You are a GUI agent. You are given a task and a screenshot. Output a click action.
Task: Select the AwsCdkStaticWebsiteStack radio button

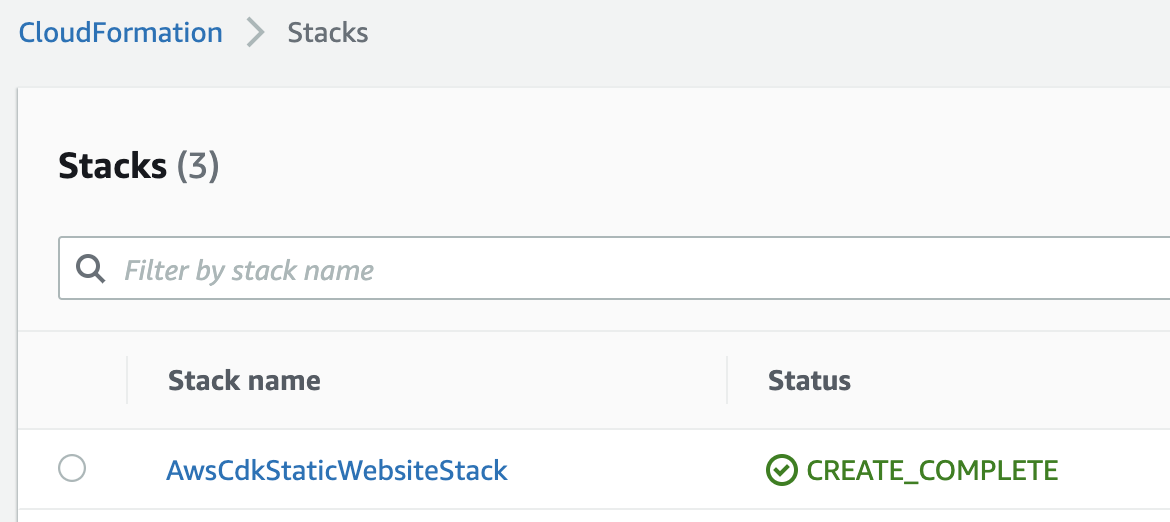click(72, 469)
